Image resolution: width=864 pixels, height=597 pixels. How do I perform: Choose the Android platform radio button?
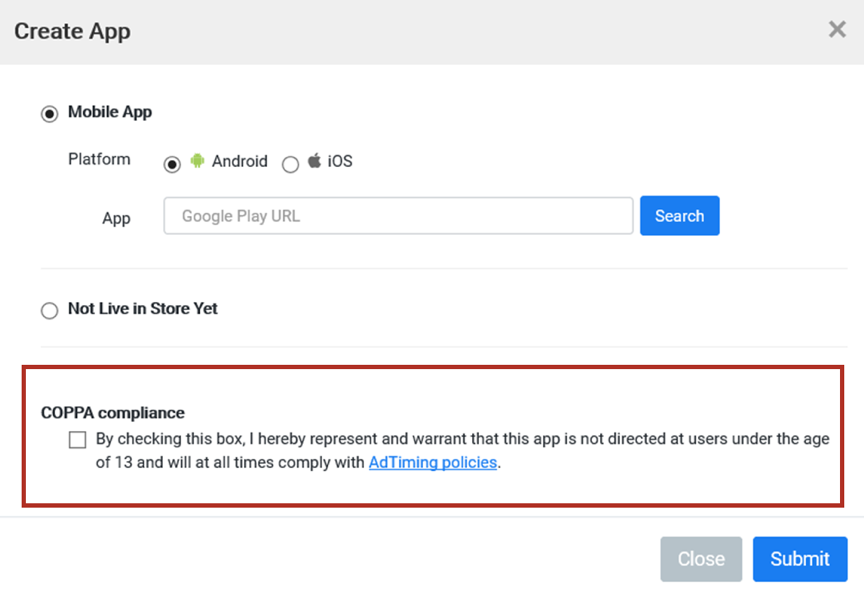(172, 164)
